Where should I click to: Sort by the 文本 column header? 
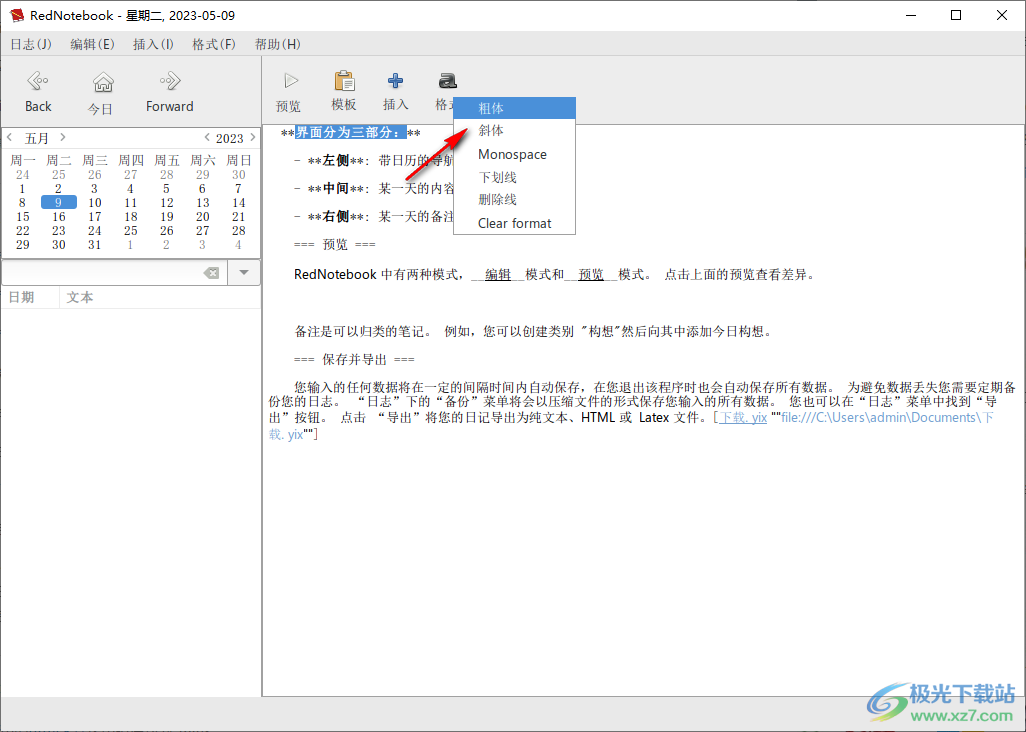pos(160,297)
